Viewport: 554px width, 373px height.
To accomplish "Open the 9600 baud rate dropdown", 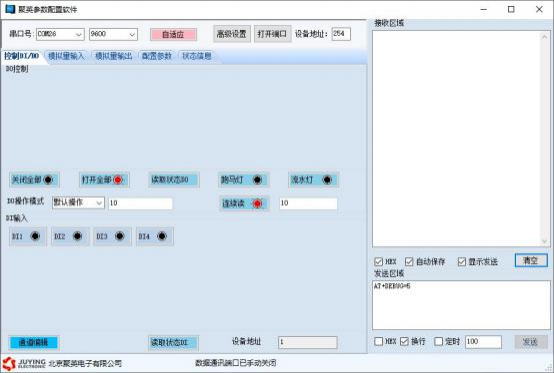I will (x=113, y=34).
